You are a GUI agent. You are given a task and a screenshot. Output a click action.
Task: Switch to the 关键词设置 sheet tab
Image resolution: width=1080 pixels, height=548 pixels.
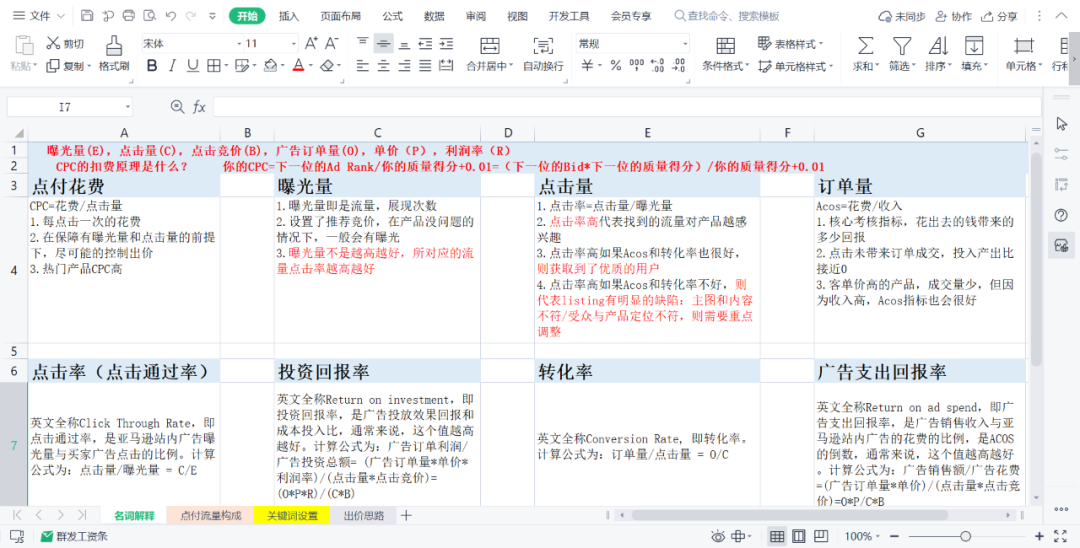coord(291,516)
